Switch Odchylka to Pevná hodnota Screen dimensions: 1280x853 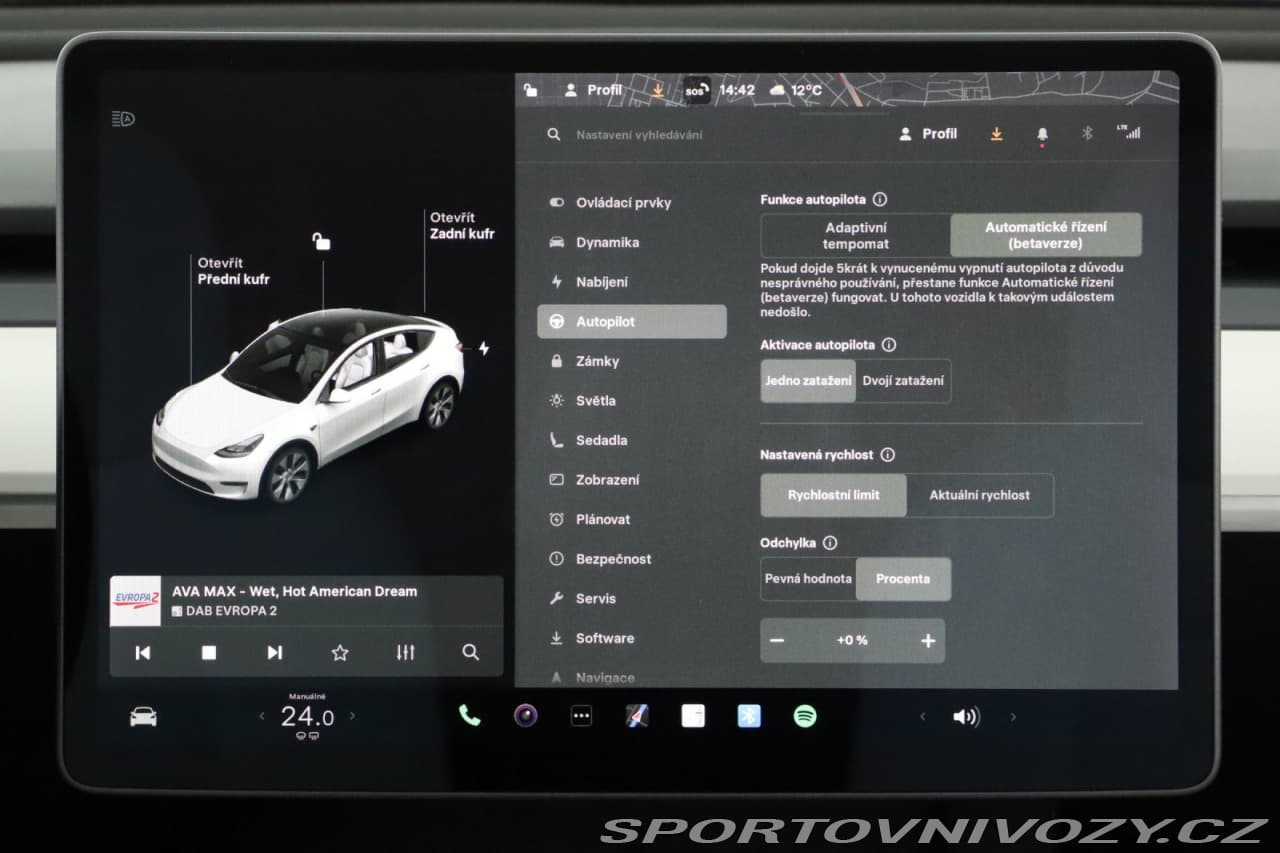point(808,578)
